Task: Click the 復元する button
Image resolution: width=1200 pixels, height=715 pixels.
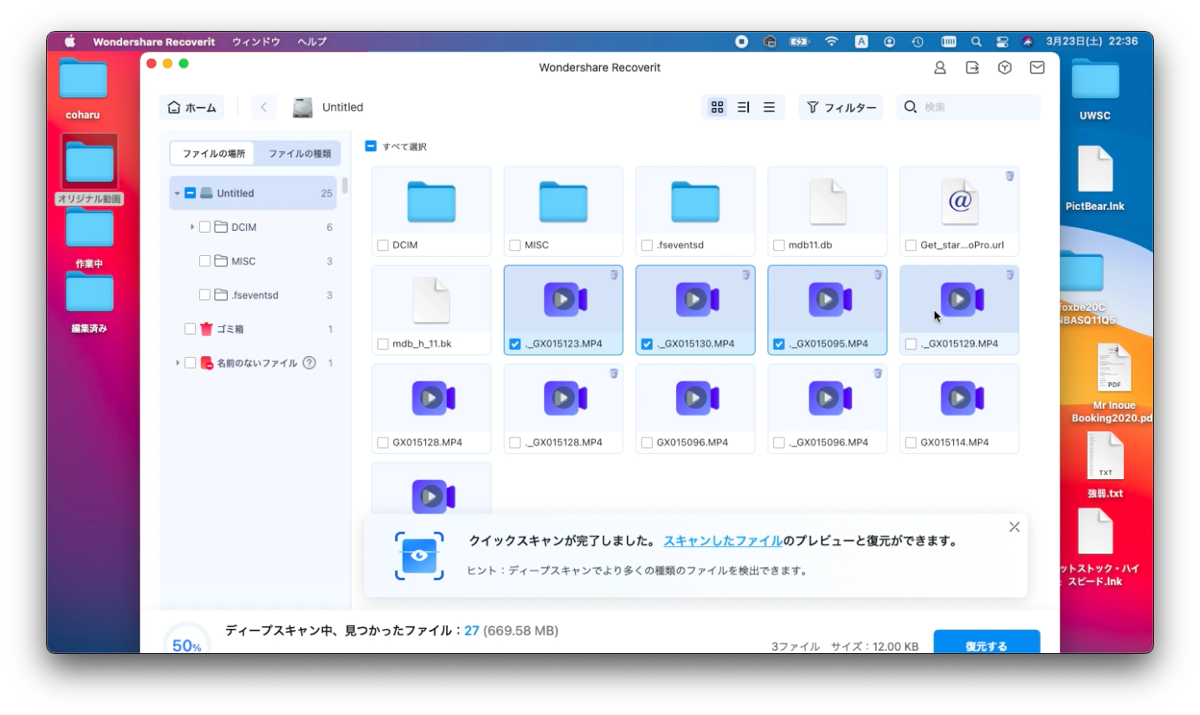Action: coord(987,645)
